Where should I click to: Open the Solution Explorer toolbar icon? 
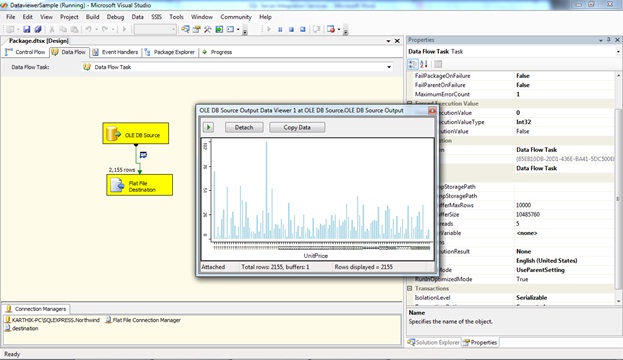pyautogui.click(x=185, y=29)
